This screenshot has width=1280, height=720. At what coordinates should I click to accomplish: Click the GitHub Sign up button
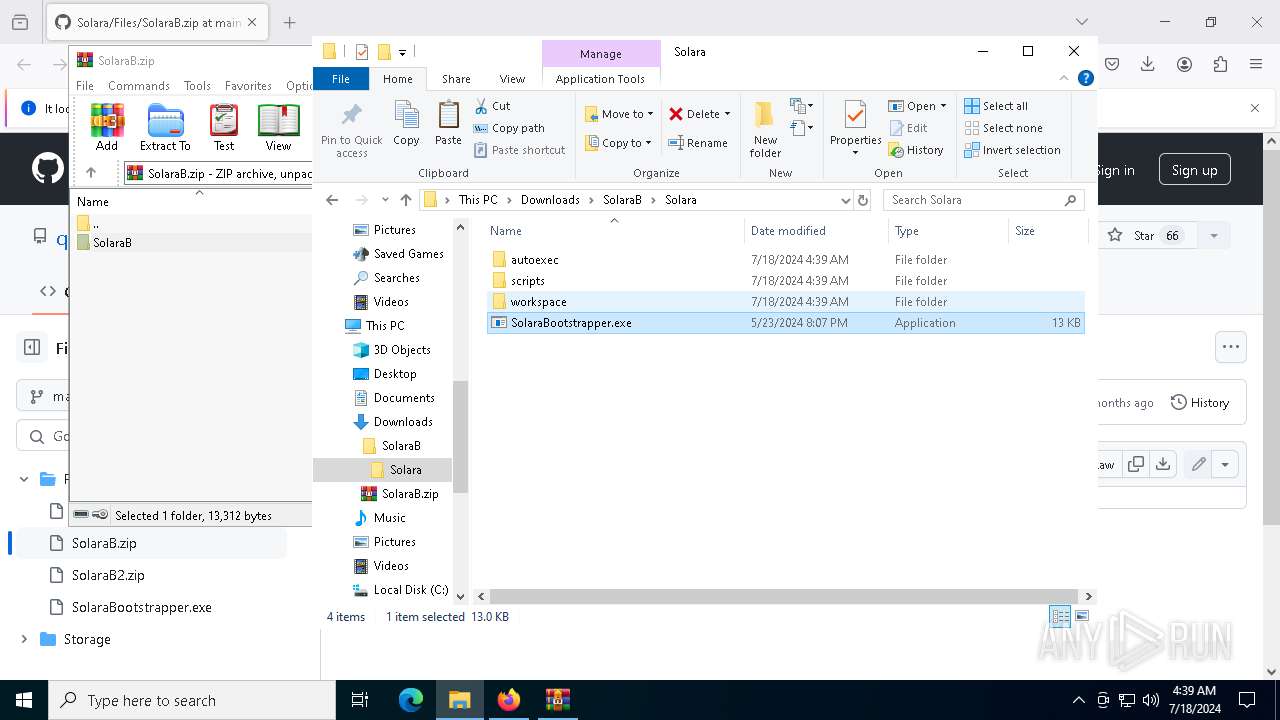click(x=1194, y=170)
